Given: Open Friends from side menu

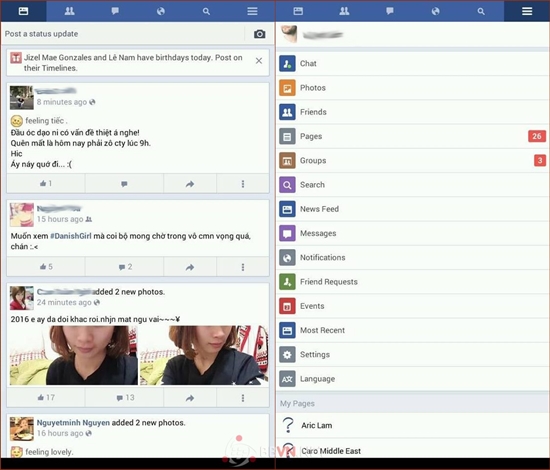Looking at the screenshot, I should pos(413,112).
